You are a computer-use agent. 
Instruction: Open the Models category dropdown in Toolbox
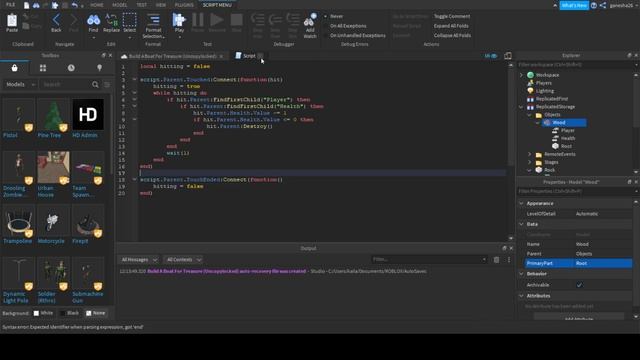20,84
